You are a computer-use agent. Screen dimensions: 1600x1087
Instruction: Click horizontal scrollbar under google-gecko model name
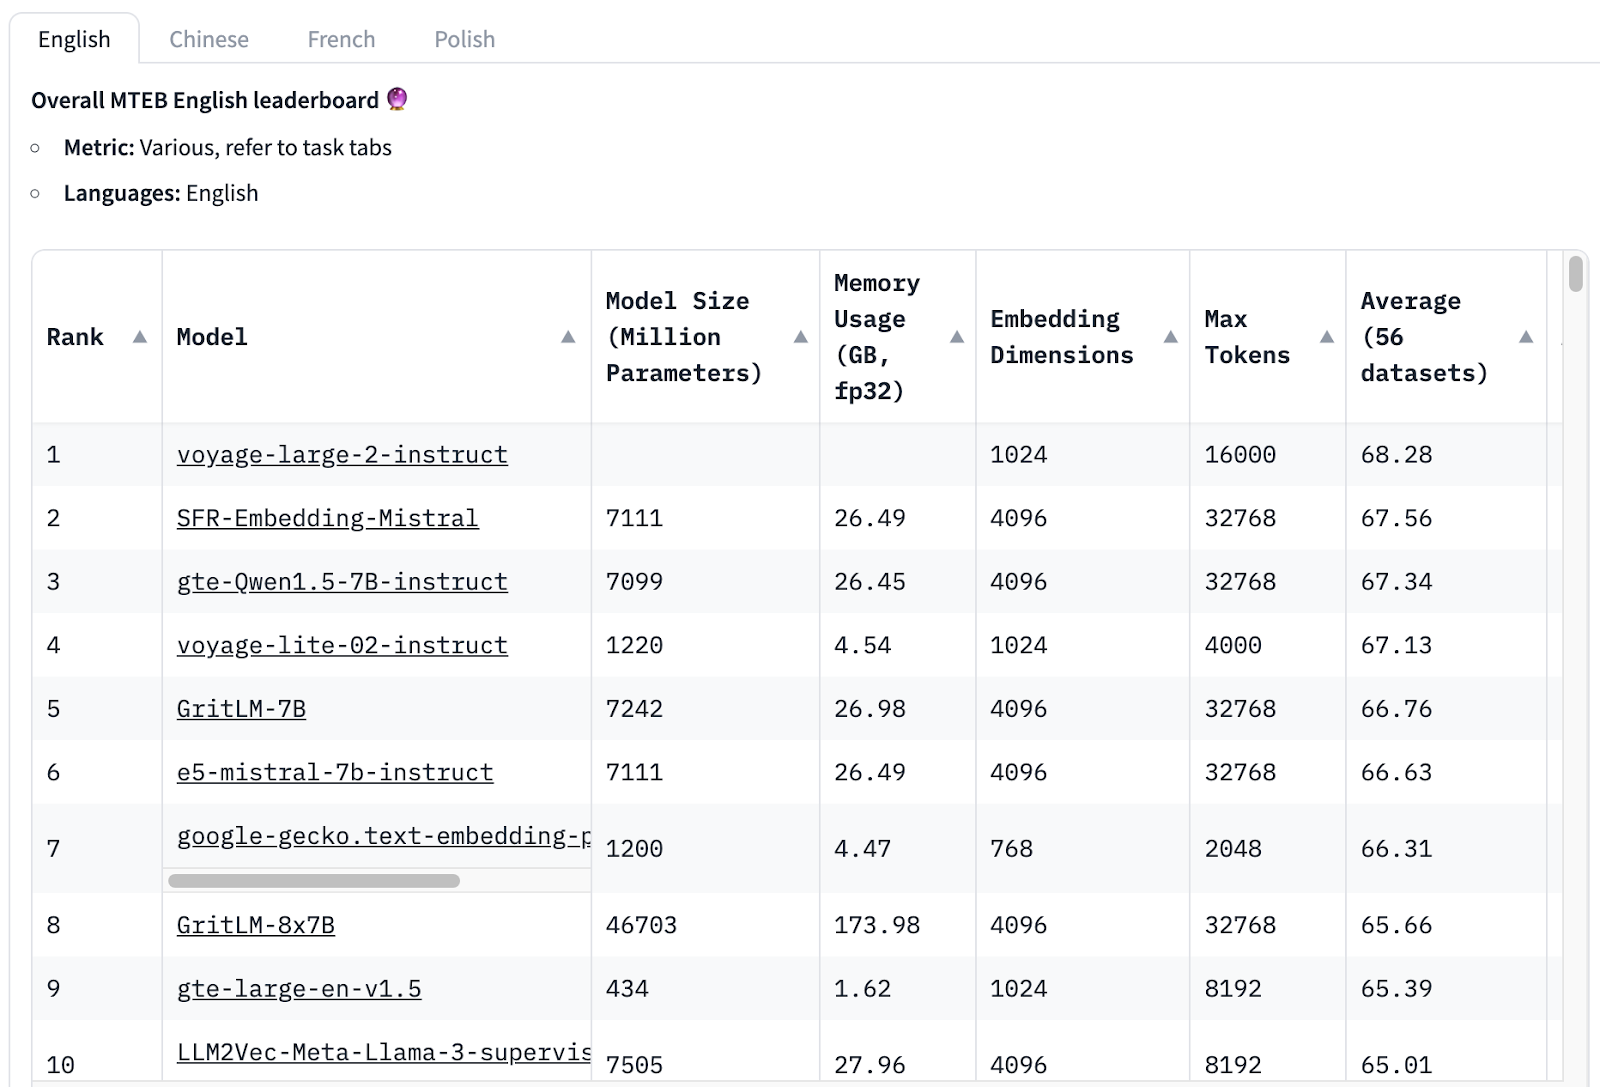tap(314, 881)
